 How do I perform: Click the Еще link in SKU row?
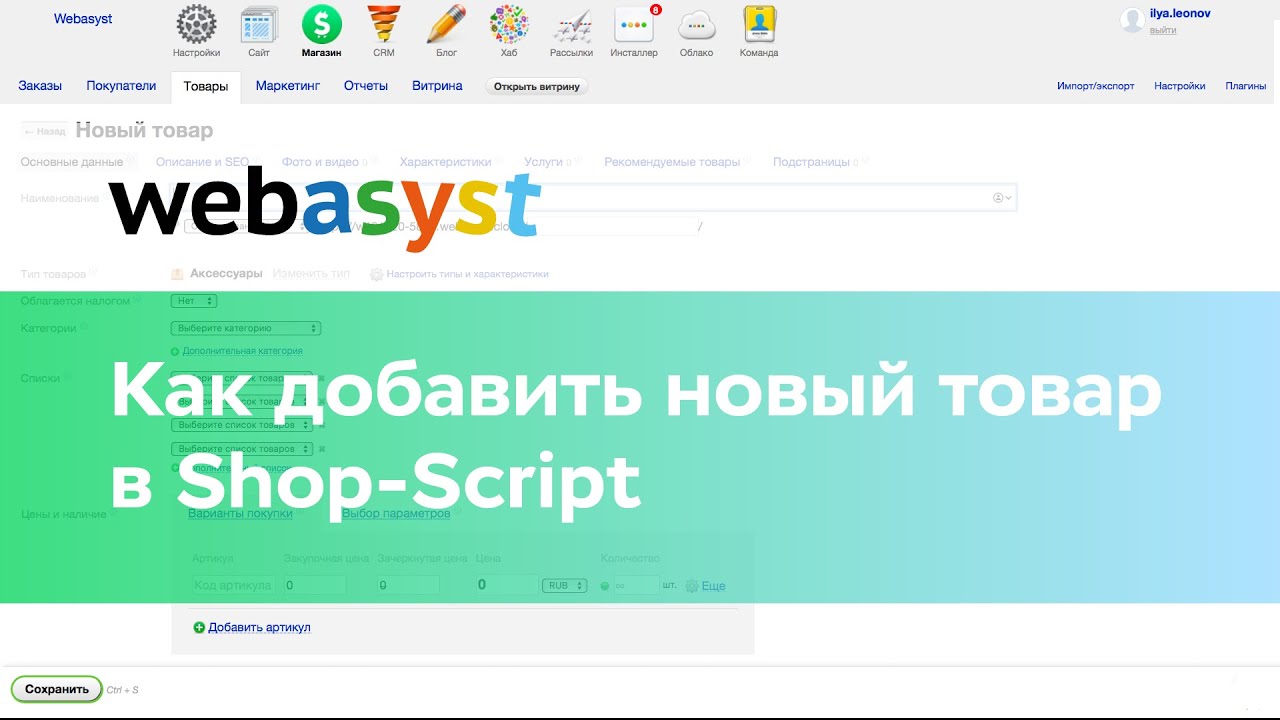point(713,586)
